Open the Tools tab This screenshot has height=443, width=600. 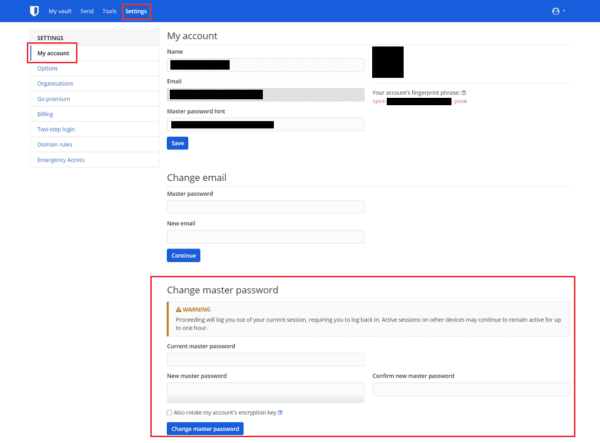coord(109,11)
